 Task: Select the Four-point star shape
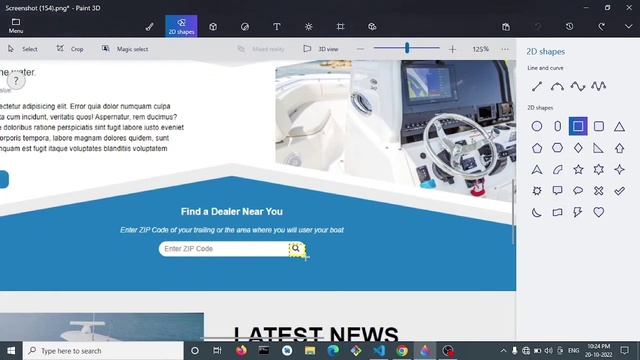point(620,169)
